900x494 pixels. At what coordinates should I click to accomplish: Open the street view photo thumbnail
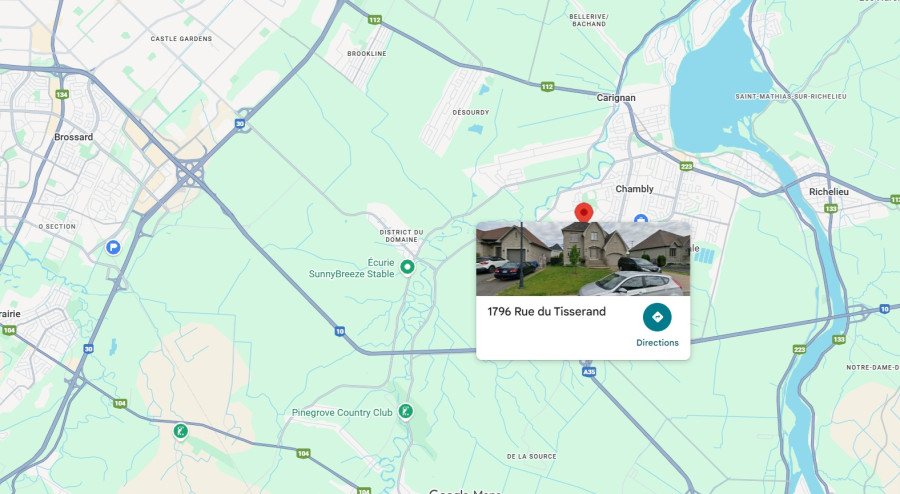tap(583, 259)
